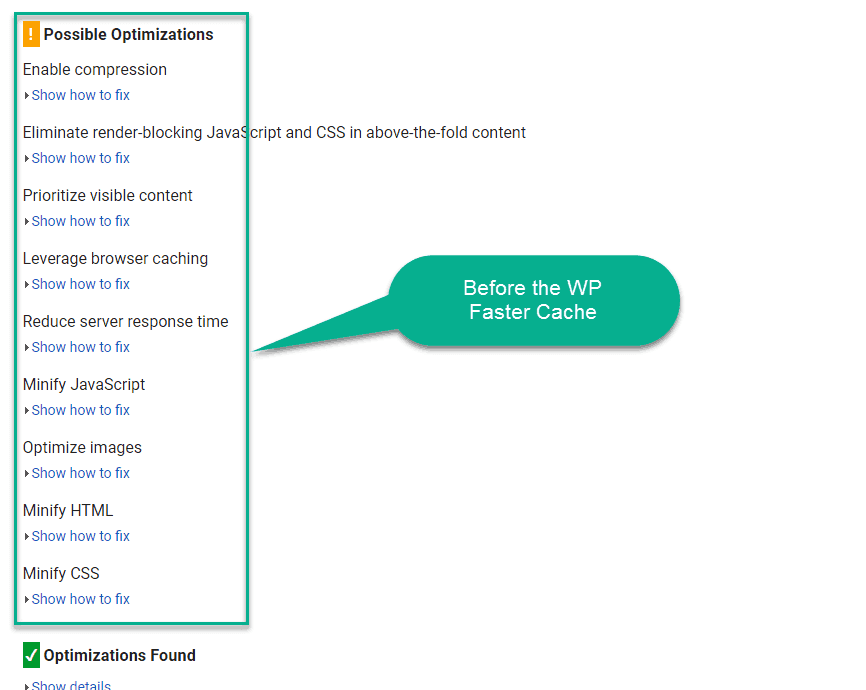Image resolution: width=866 pixels, height=690 pixels.
Task: Open Show how to fix for Reduce server response time
Action: (80, 347)
